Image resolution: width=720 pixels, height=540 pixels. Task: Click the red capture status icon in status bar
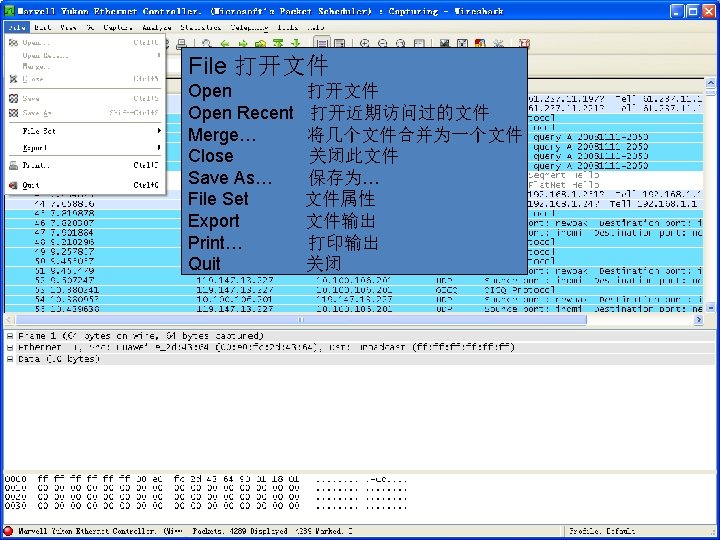(8, 531)
